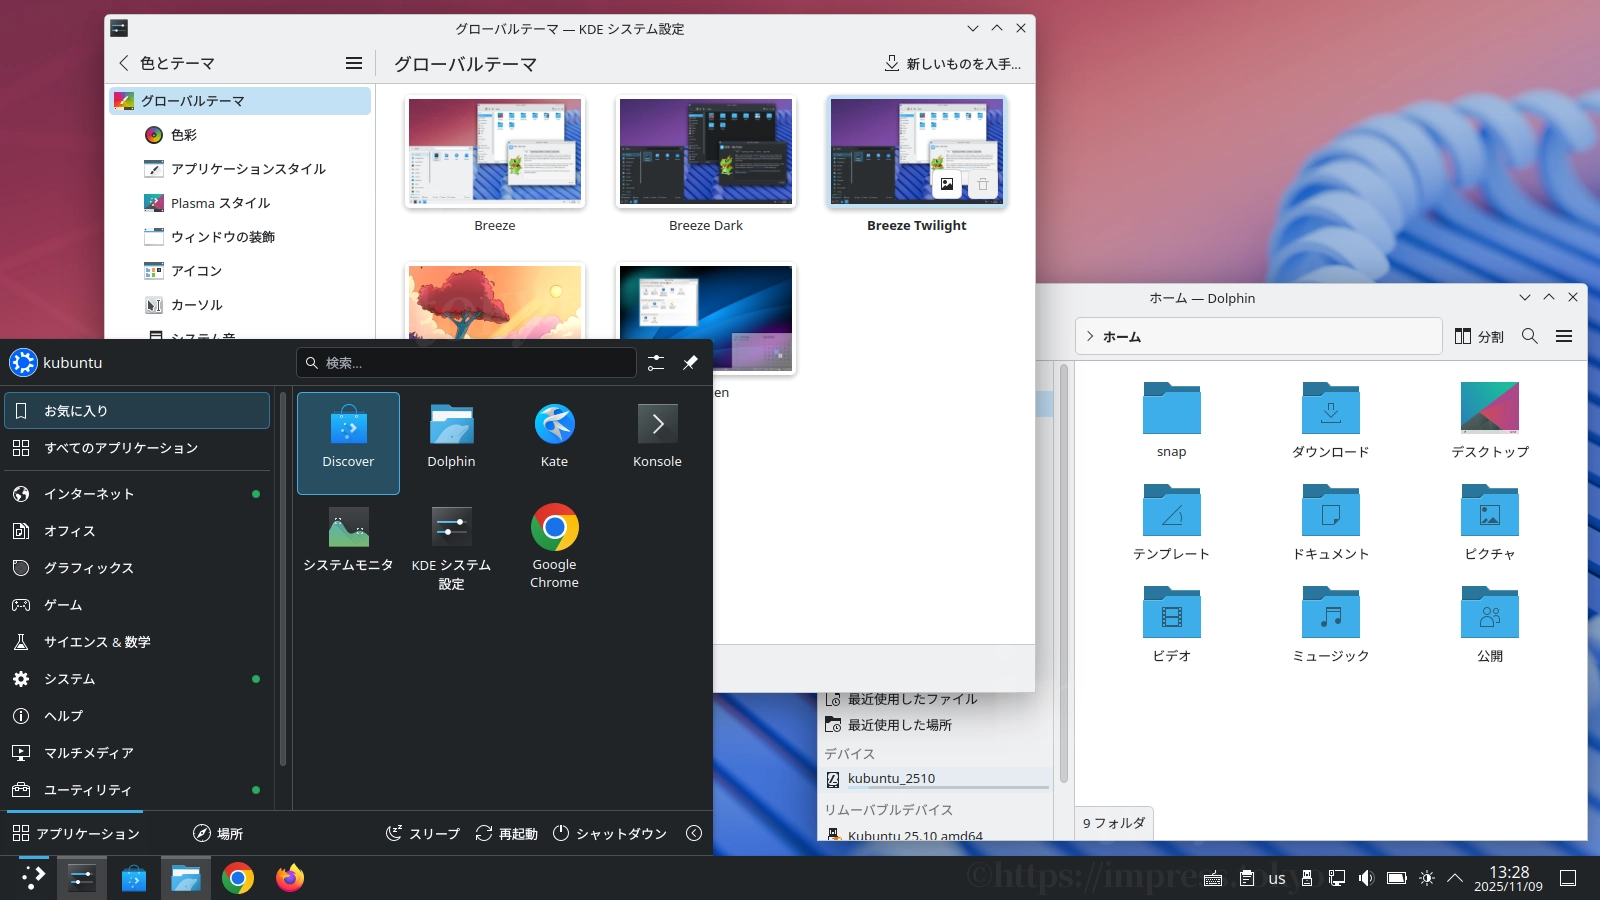Screen dimensions: 1600x900
Task: Open マルチメディア category
Action: (137, 753)
